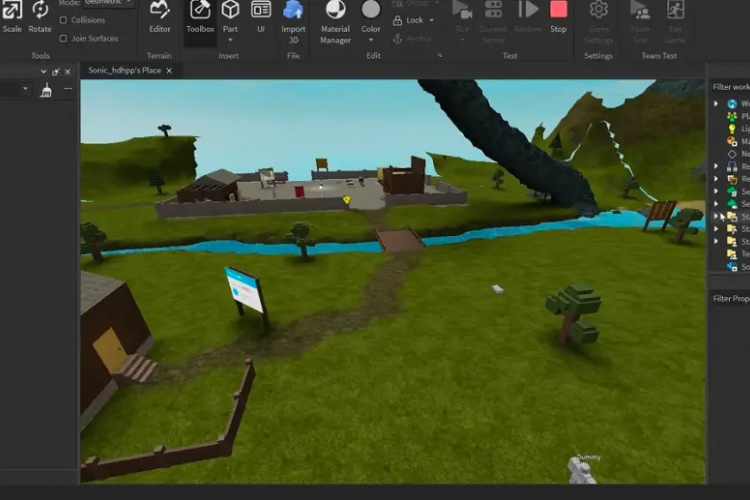Select the SoundService speaker icon
Viewport: 750px width, 500px height.
click(x=732, y=267)
